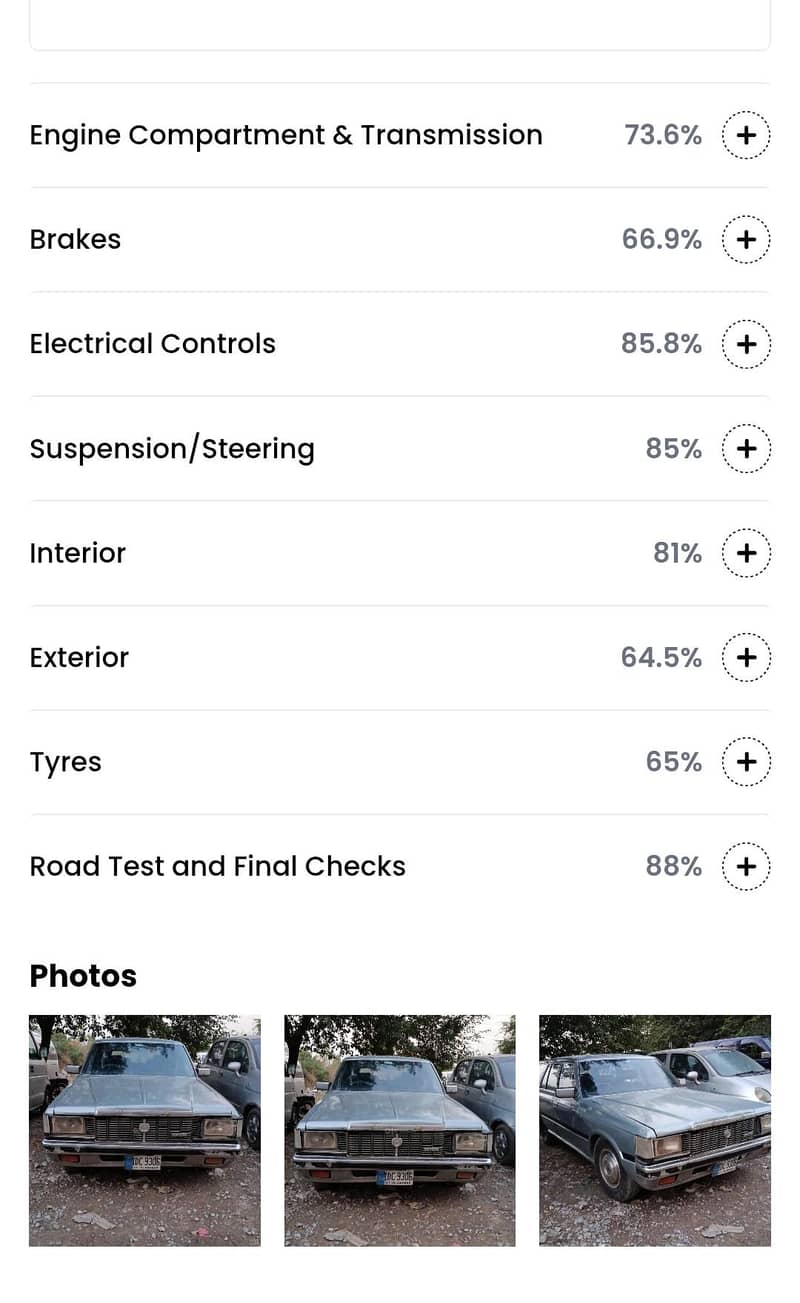
Task: Expand the Brakes row label
Action: click(x=75, y=240)
